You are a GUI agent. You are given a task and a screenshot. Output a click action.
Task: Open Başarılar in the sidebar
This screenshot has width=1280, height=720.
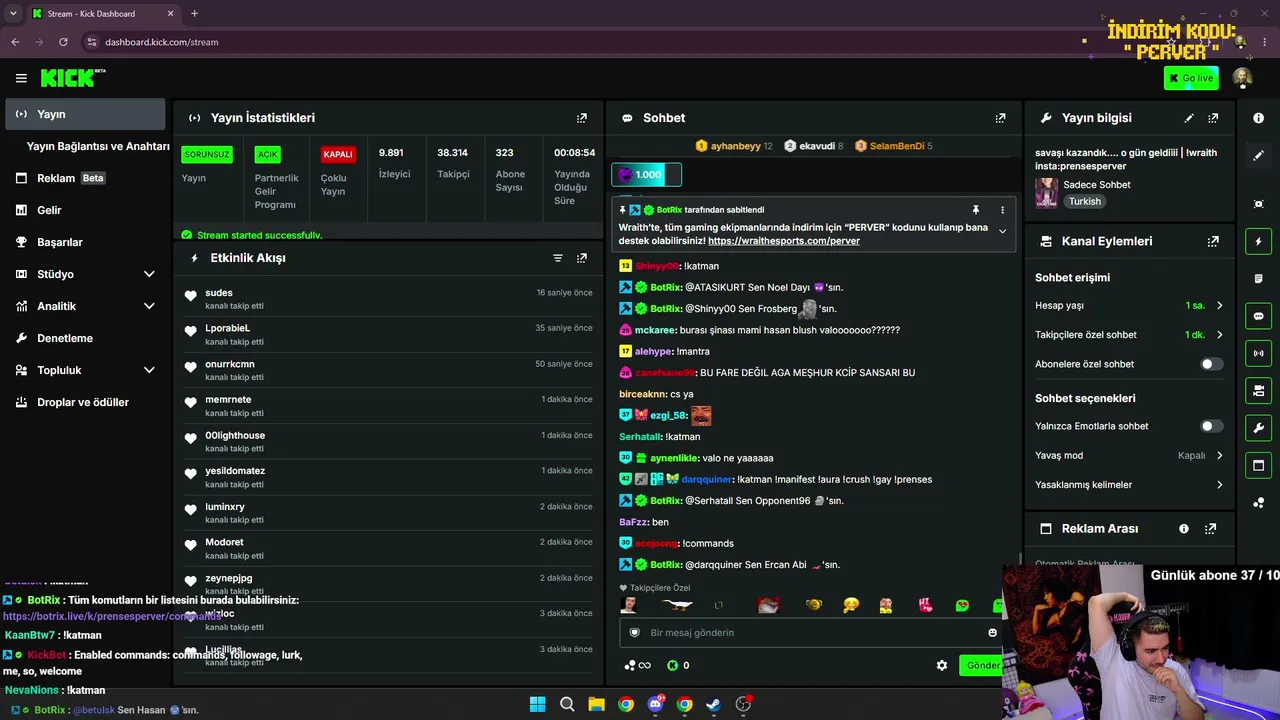[x=85, y=242]
